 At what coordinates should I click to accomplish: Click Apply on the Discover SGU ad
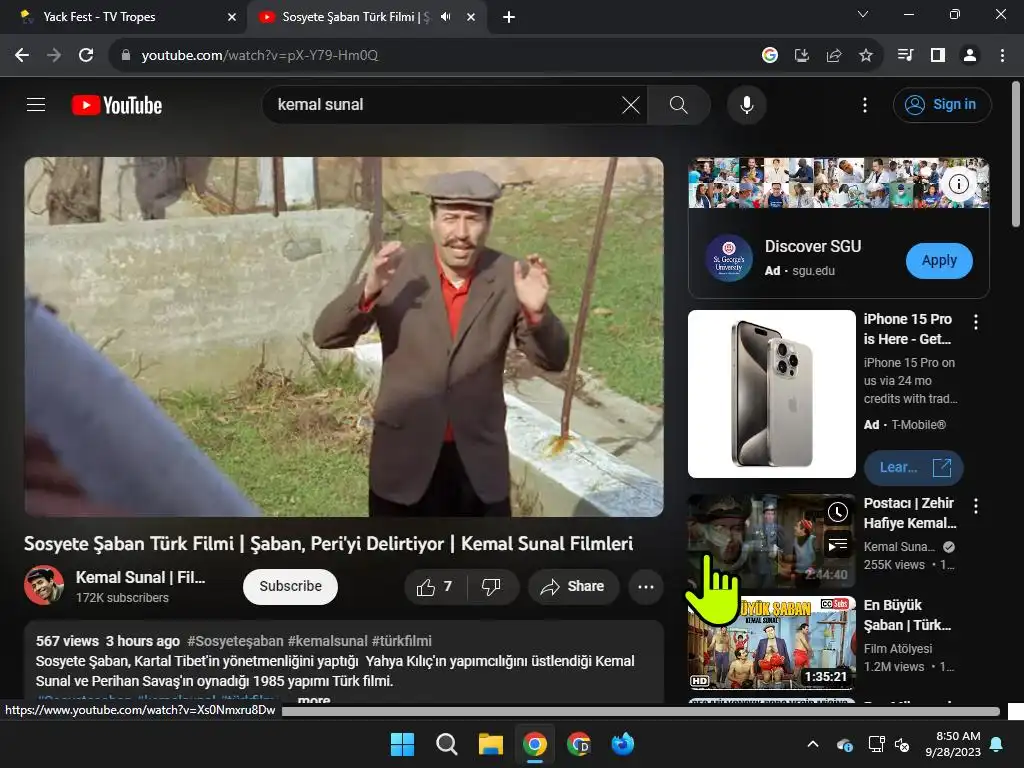tap(939, 261)
